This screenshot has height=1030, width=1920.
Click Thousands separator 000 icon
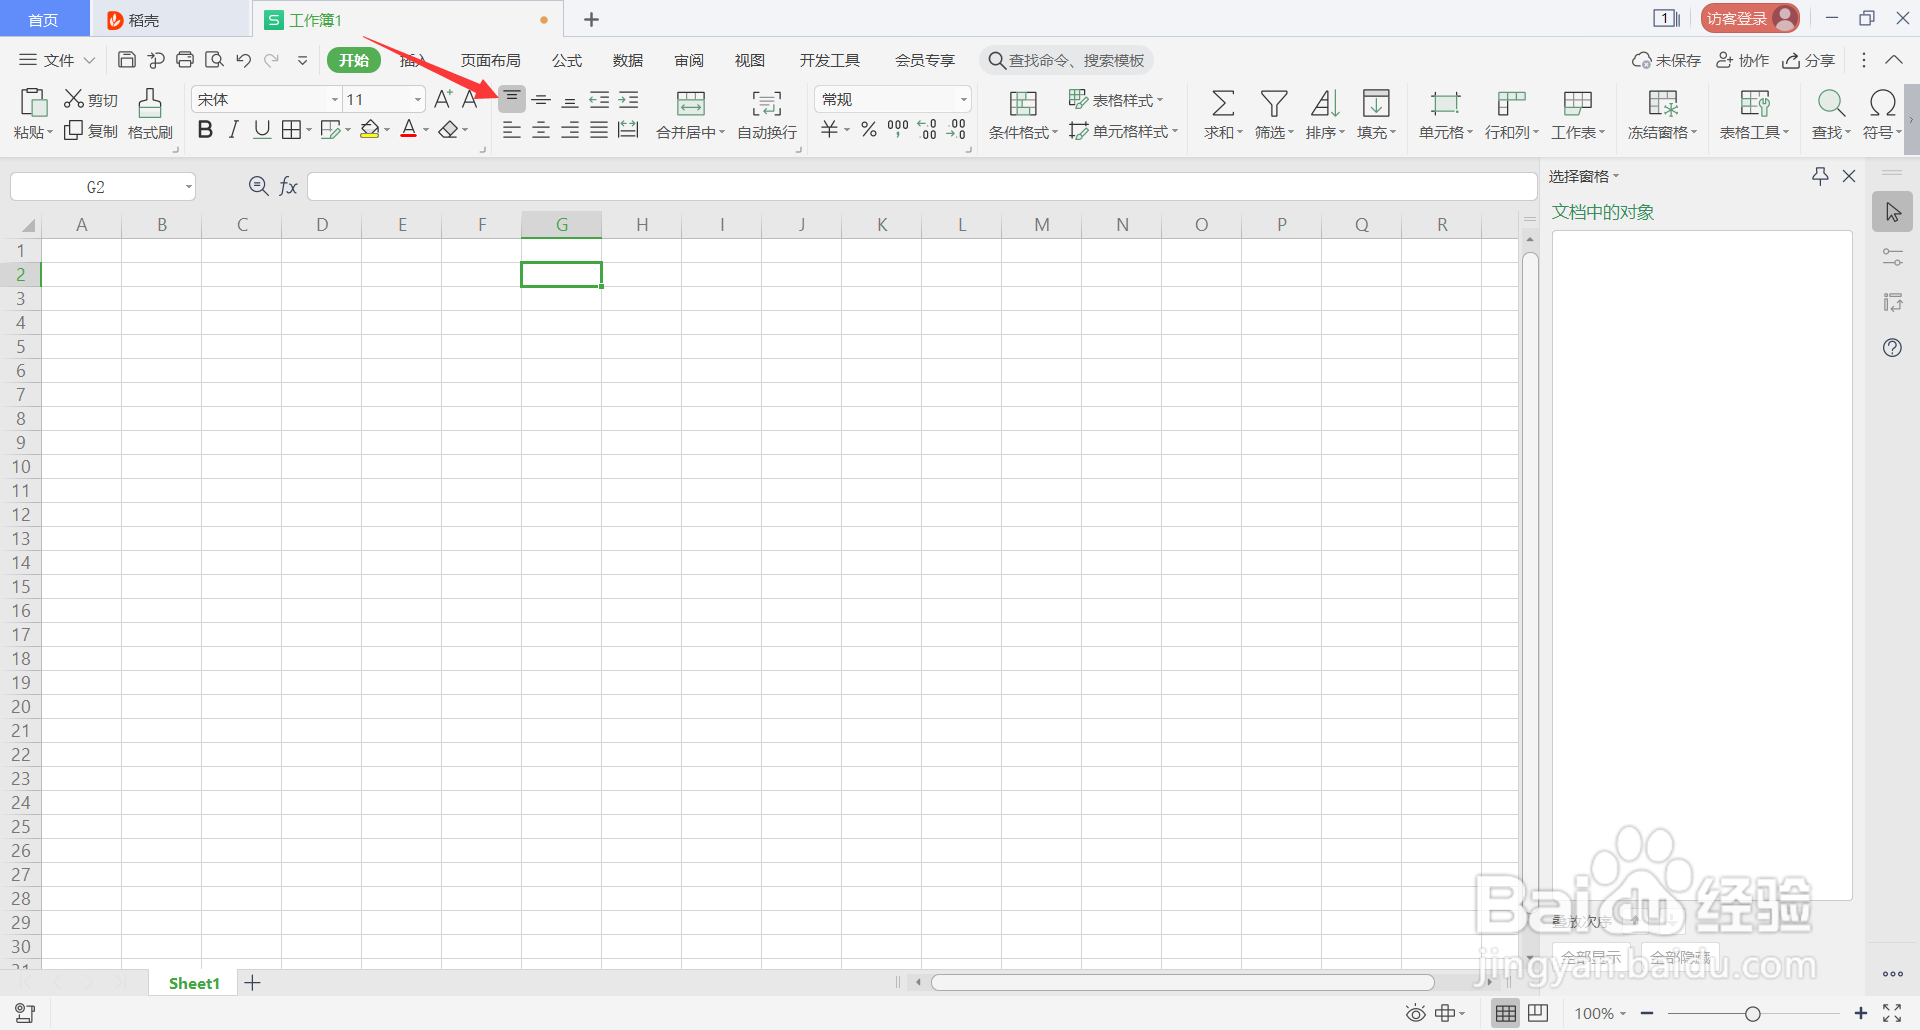coord(898,128)
